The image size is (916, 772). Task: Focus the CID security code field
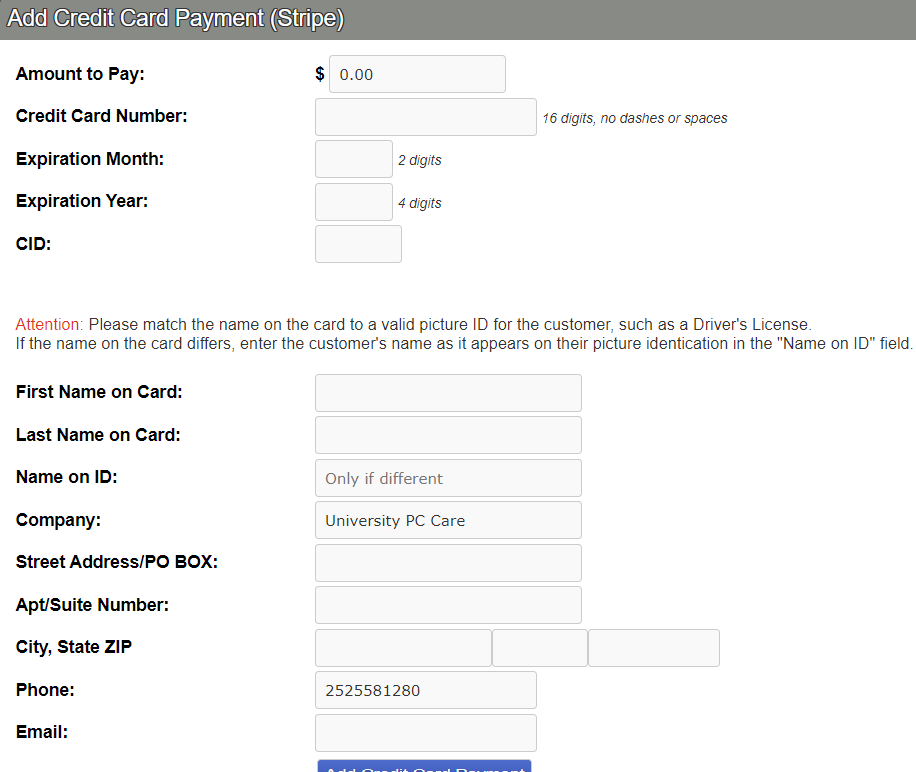pyautogui.click(x=358, y=244)
